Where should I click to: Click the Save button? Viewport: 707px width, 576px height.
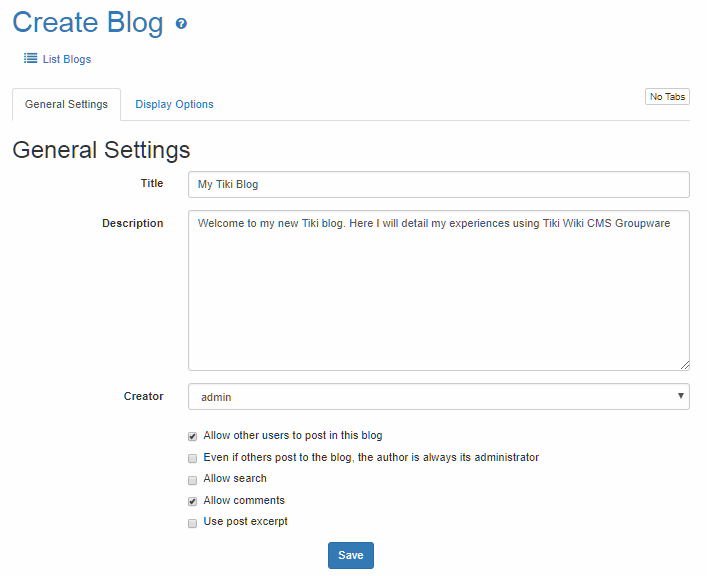click(x=350, y=555)
